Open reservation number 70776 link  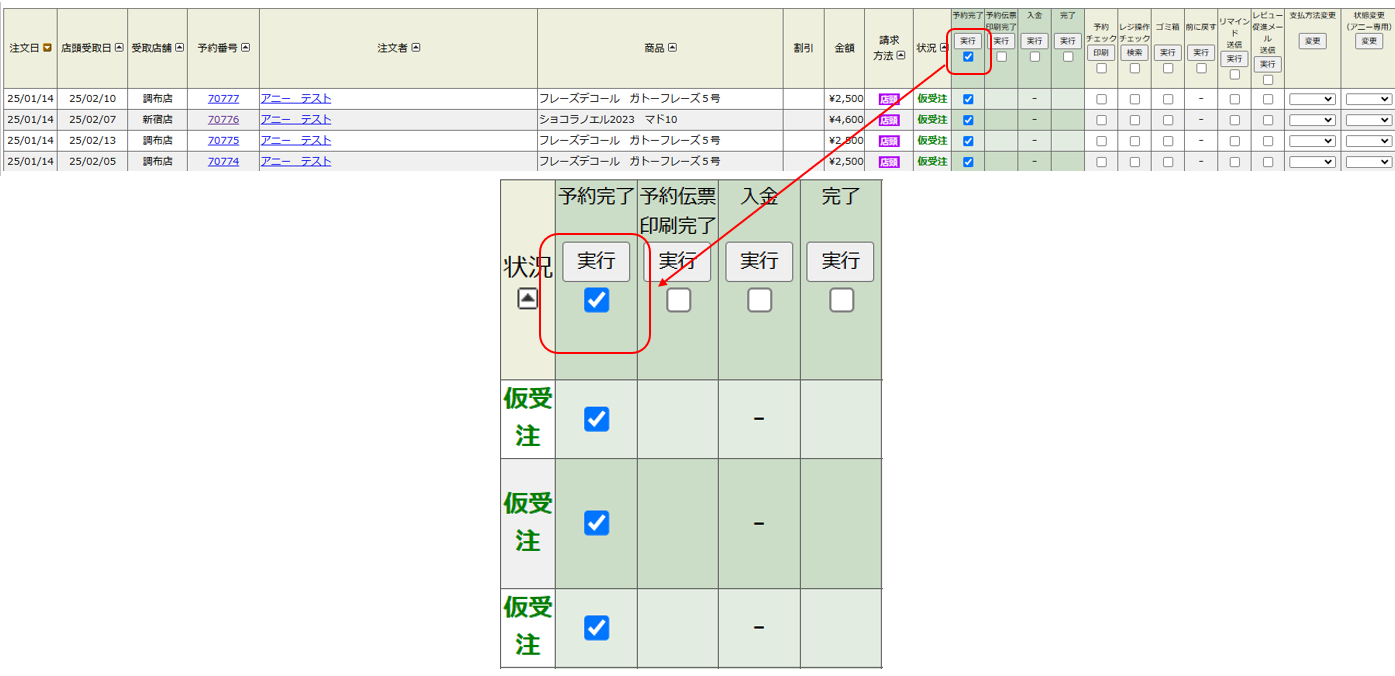[x=223, y=120]
